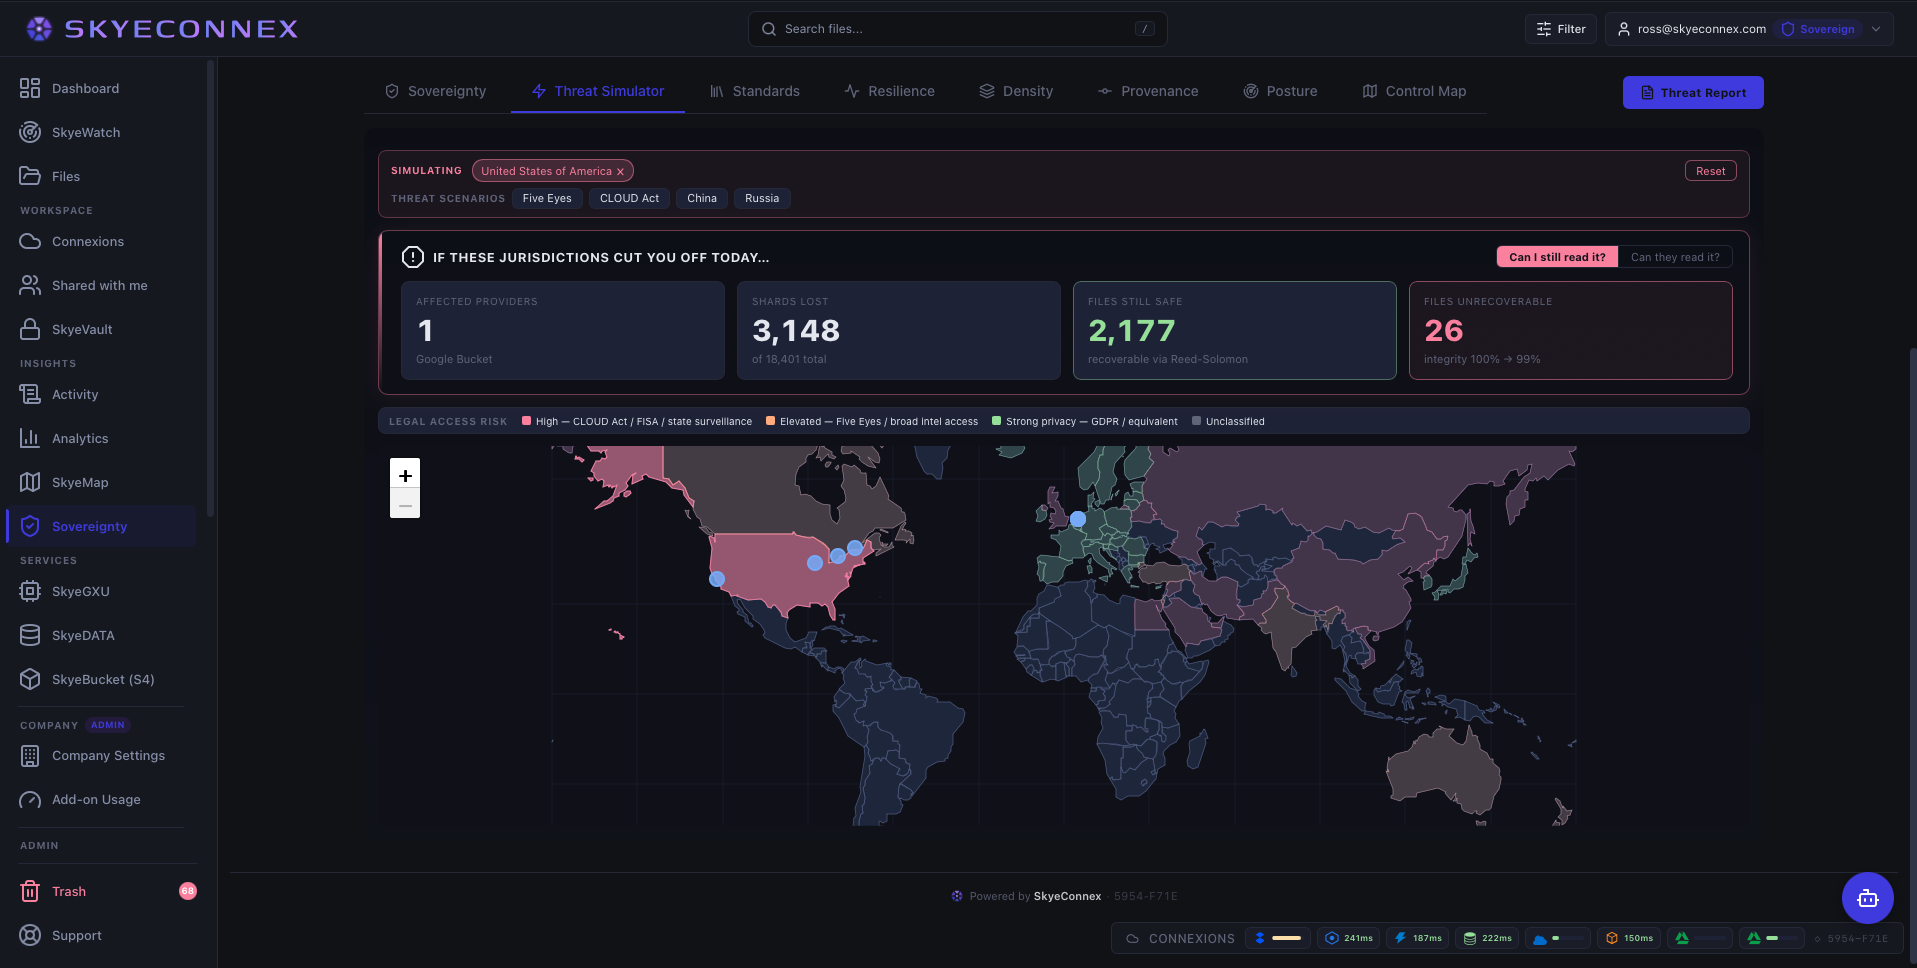Image resolution: width=1917 pixels, height=968 pixels.
Task: Click the Shards Lost 3,148 card
Action: pos(898,330)
